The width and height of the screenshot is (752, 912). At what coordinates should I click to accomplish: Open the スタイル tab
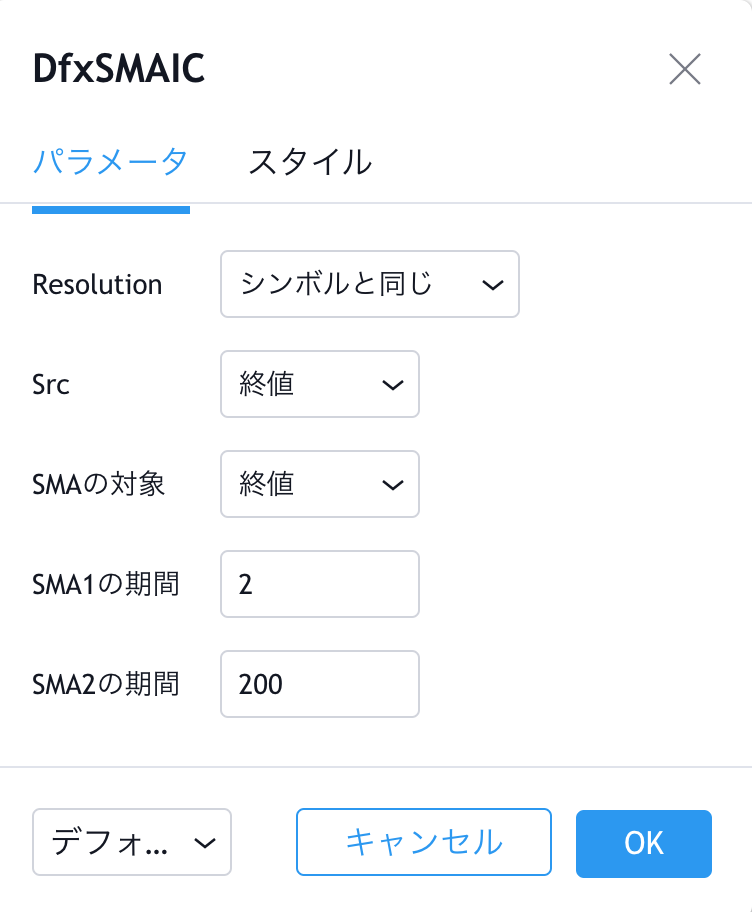pos(309,162)
